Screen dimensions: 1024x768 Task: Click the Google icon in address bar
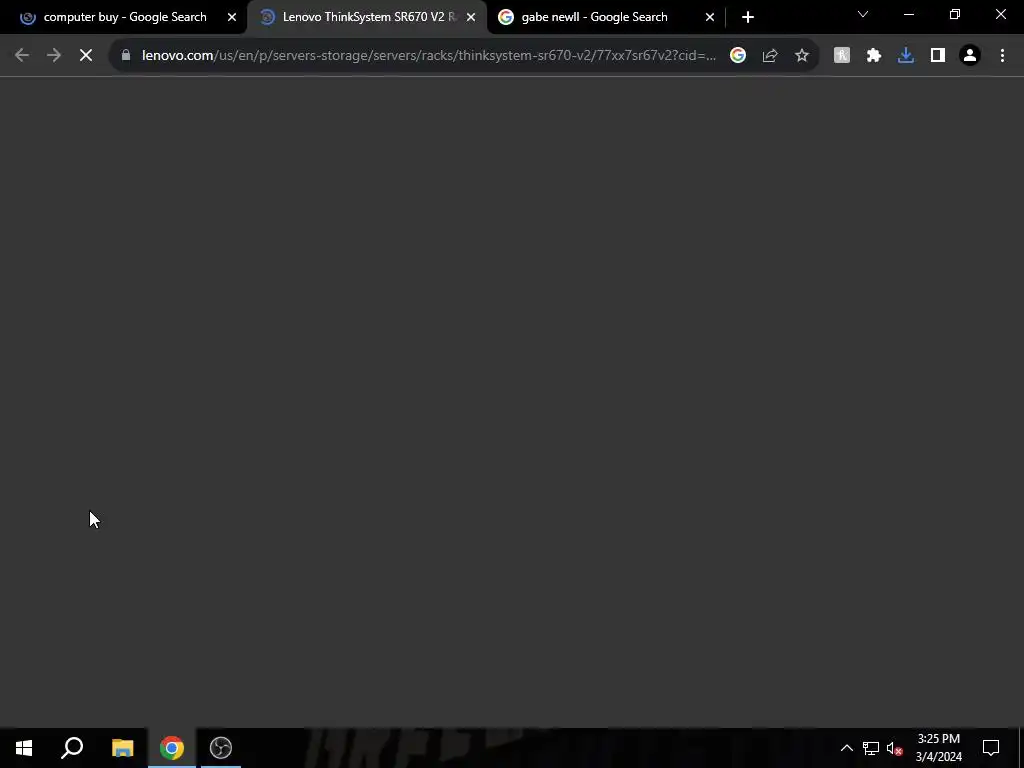738,56
